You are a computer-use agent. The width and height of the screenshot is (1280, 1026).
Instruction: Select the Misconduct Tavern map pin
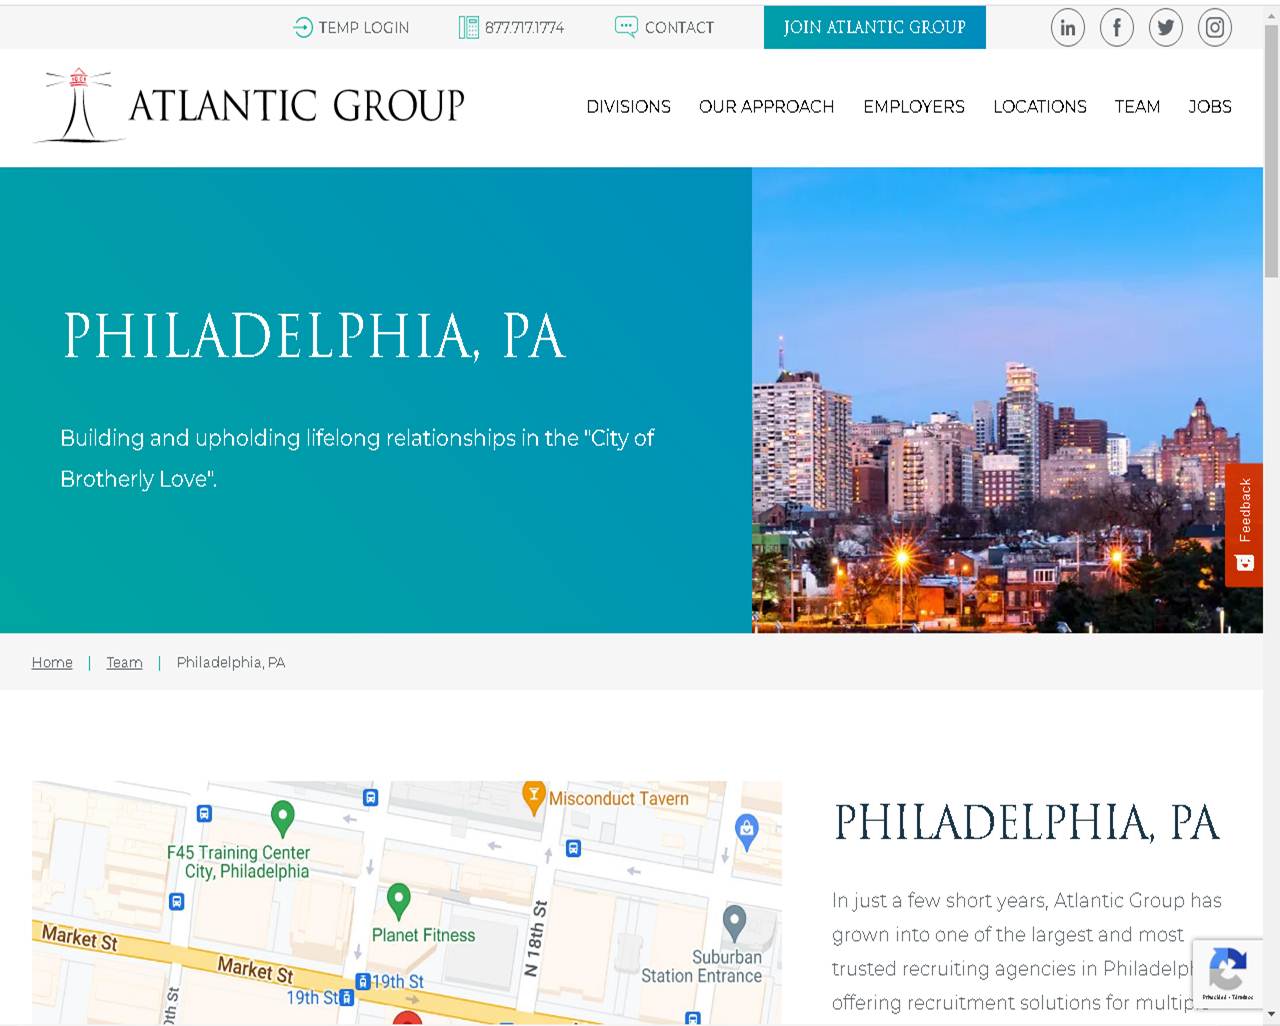click(x=534, y=797)
